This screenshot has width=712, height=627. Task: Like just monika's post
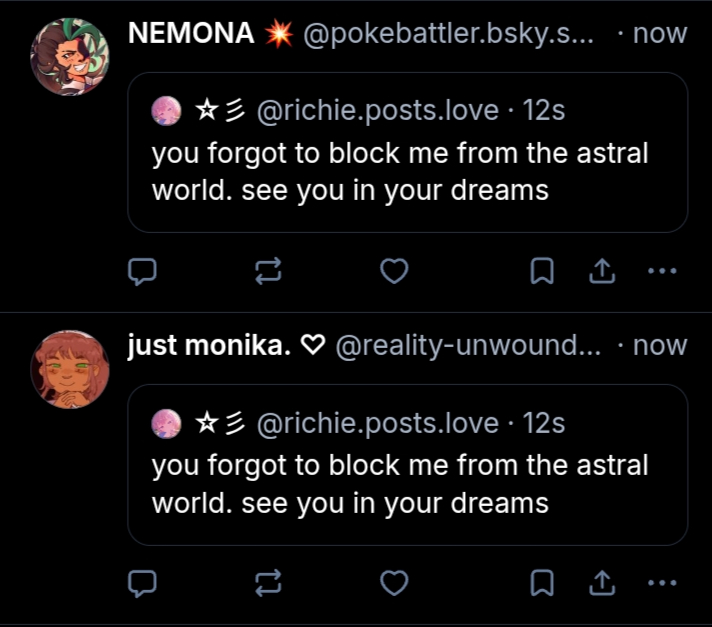click(x=395, y=582)
